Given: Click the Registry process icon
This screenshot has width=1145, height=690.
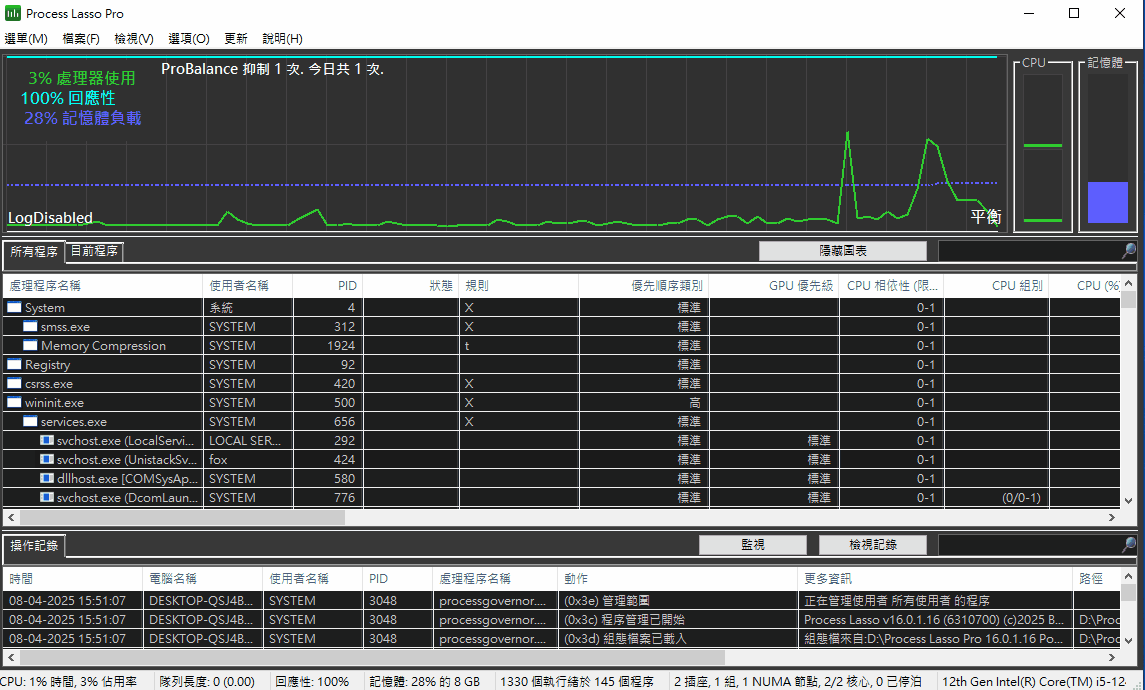Looking at the screenshot, I should point(15,364).
